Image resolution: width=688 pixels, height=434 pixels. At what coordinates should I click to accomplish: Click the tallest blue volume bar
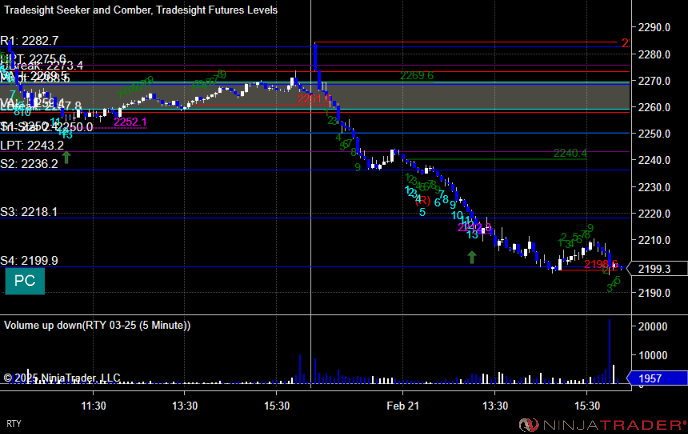(609, 352)
